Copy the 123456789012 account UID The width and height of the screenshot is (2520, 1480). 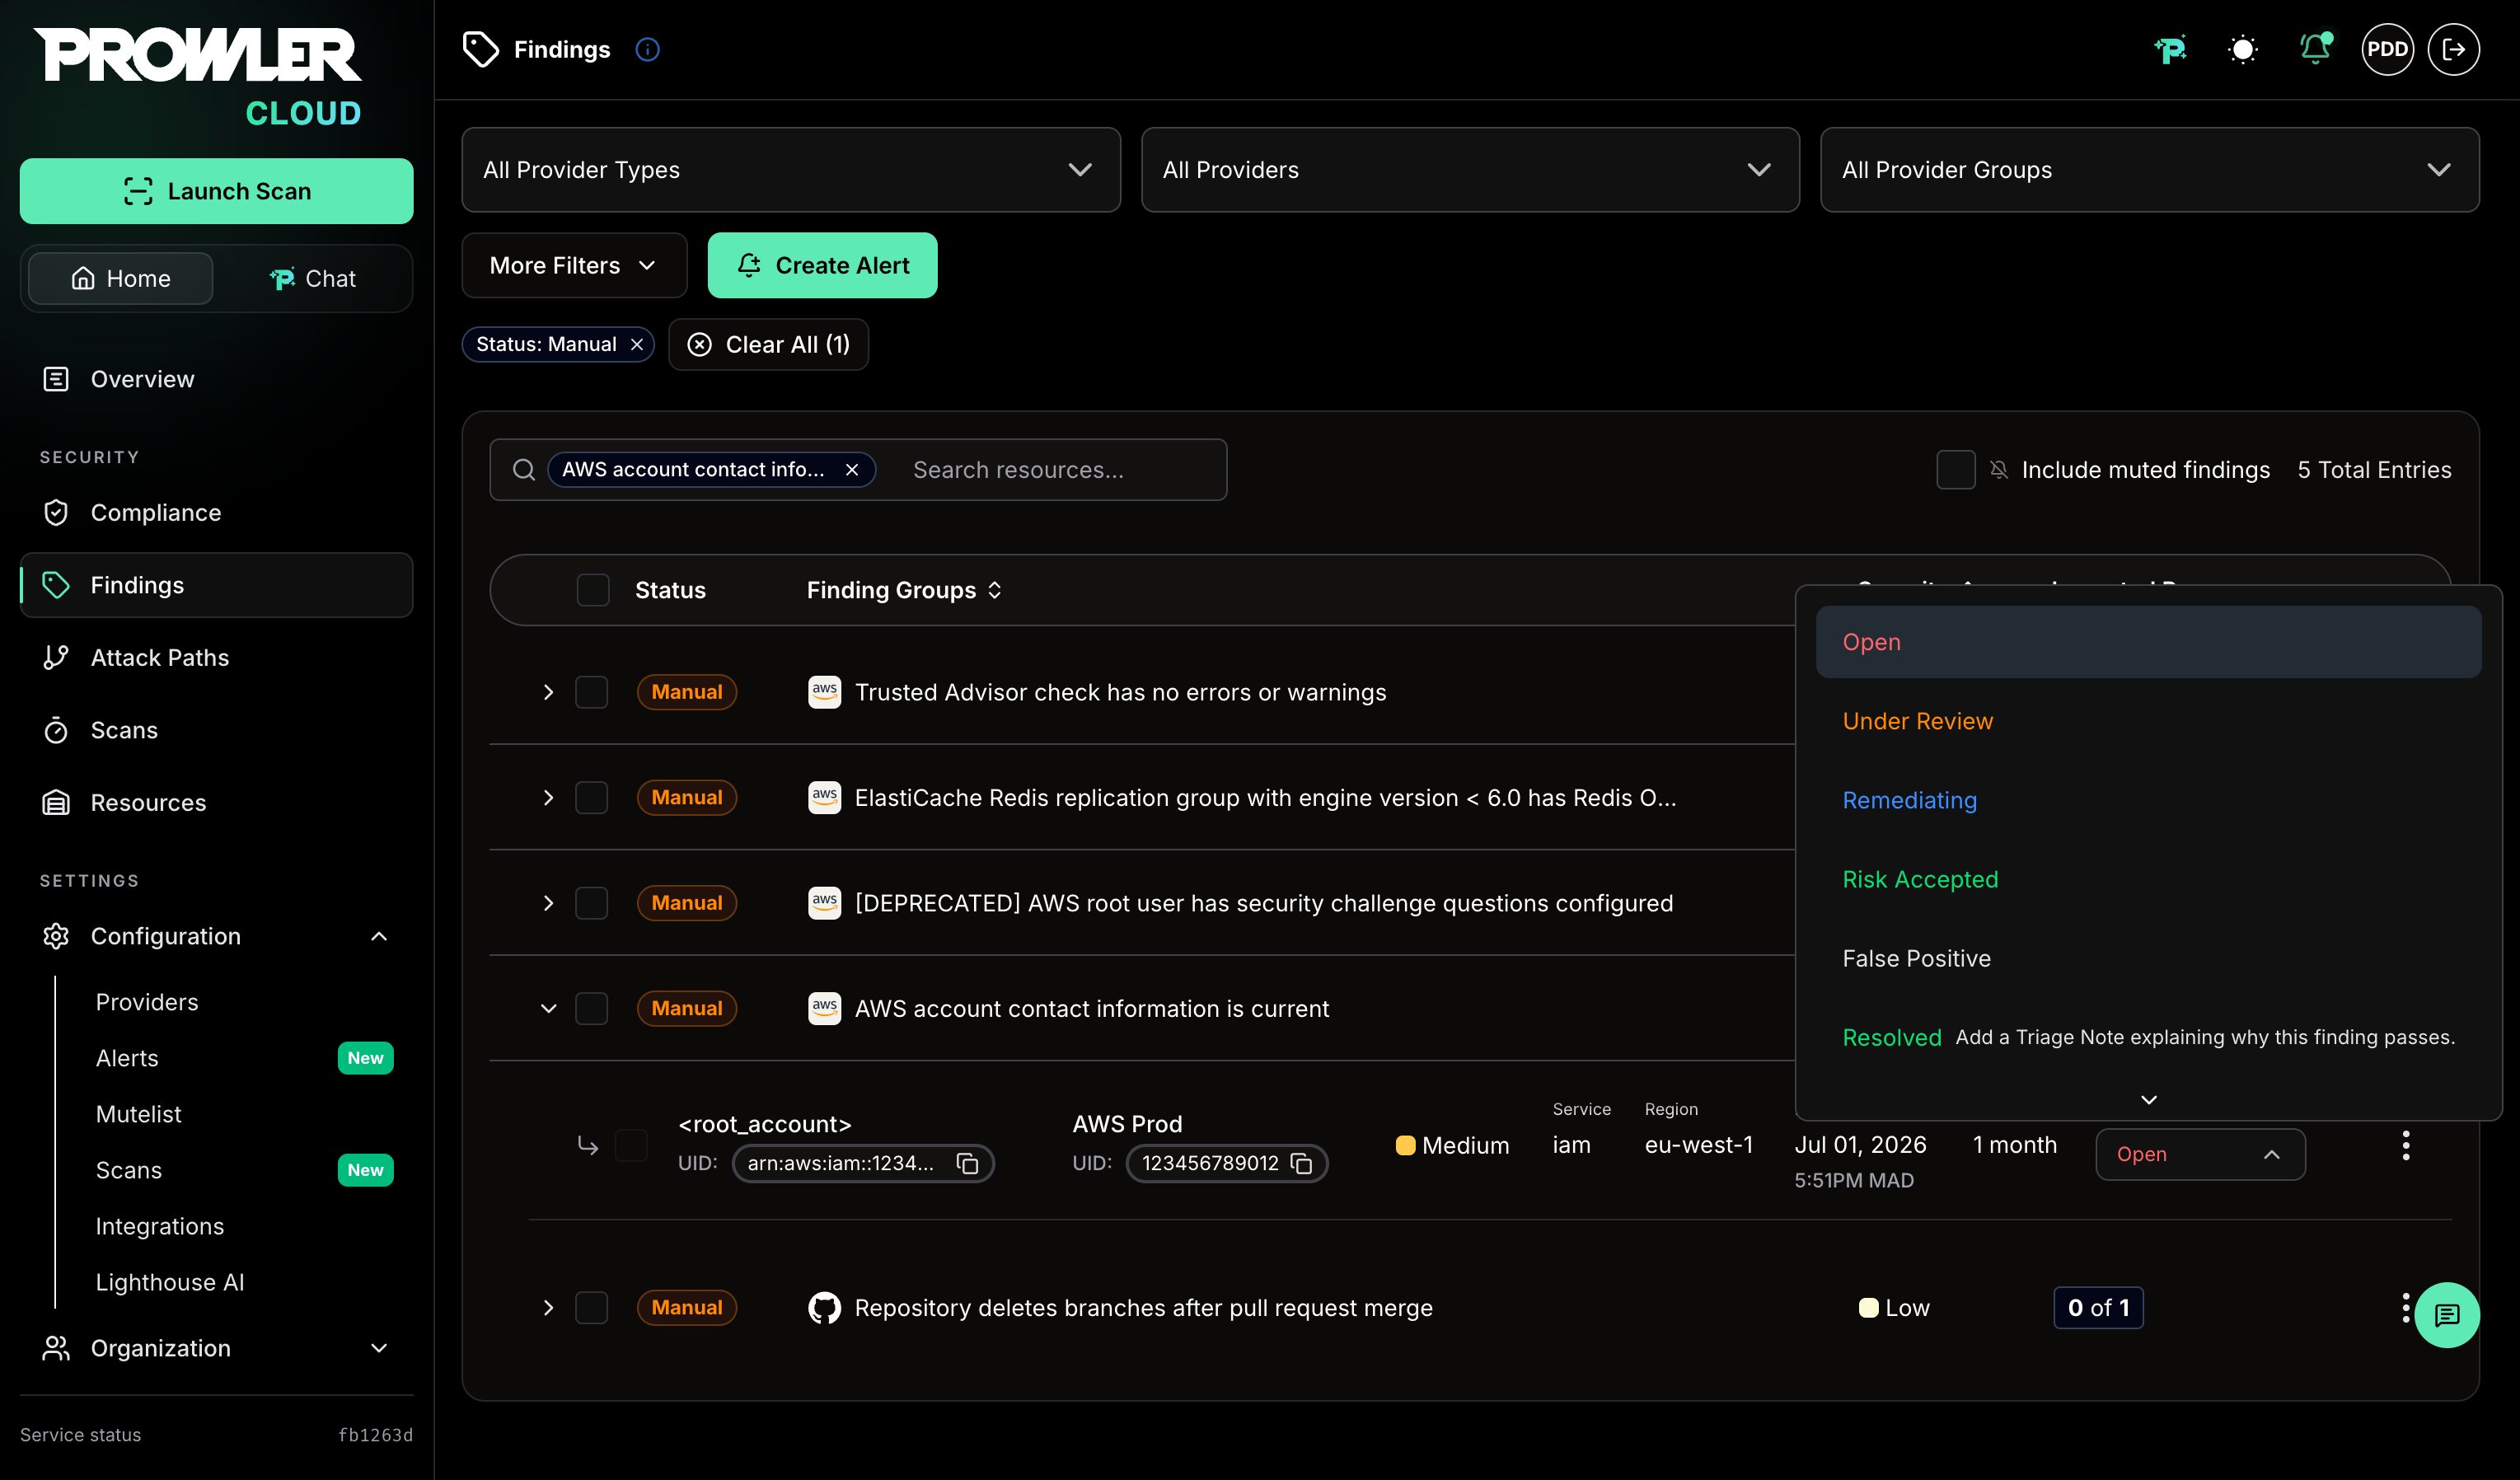click(x=1301, y=1163)
